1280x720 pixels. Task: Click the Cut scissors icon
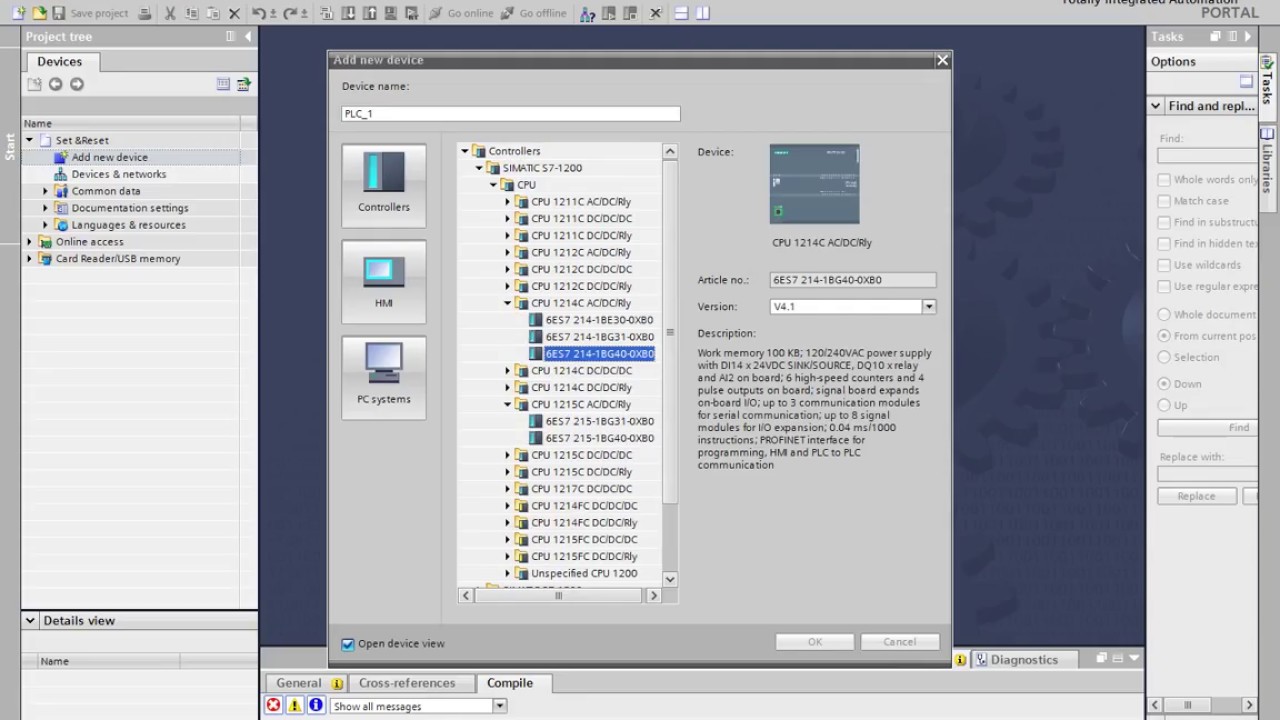(x=170, y=13)
